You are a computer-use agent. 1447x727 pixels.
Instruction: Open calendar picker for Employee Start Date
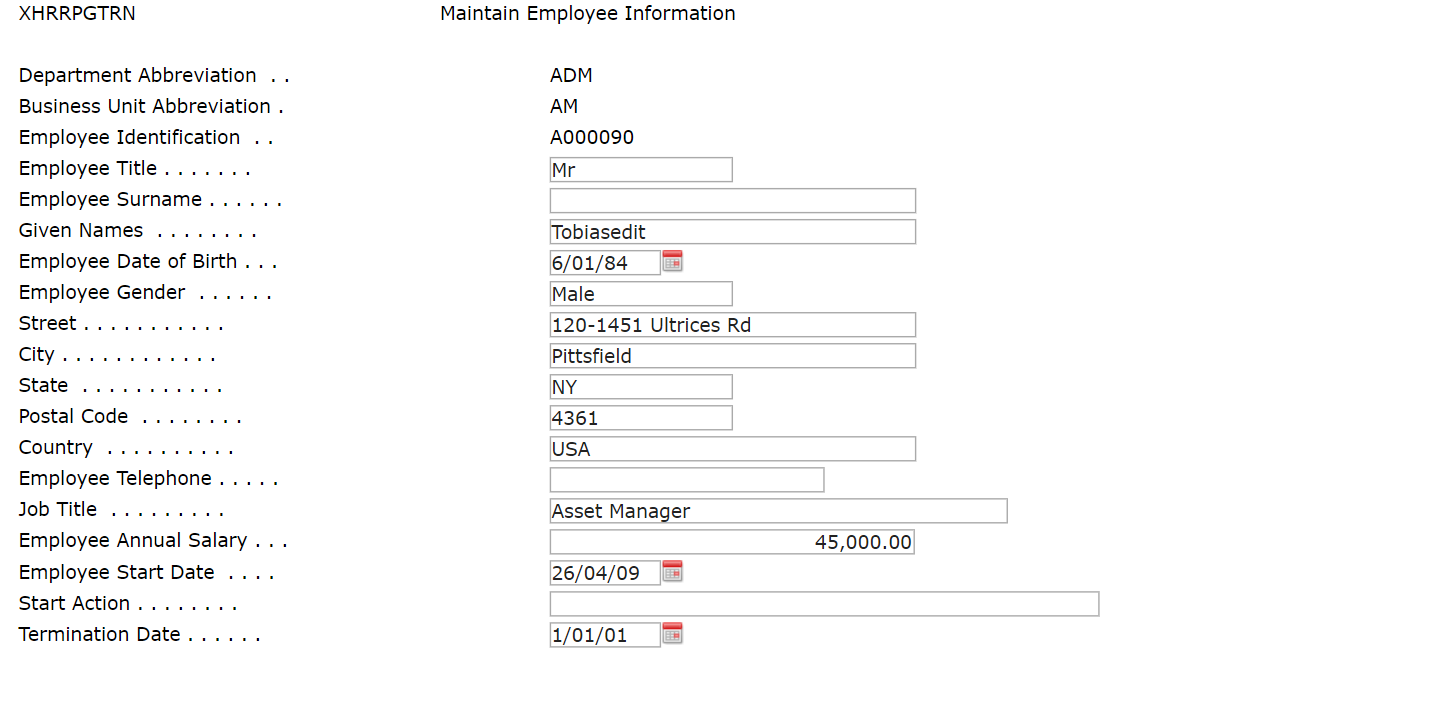tap(672, 572)
